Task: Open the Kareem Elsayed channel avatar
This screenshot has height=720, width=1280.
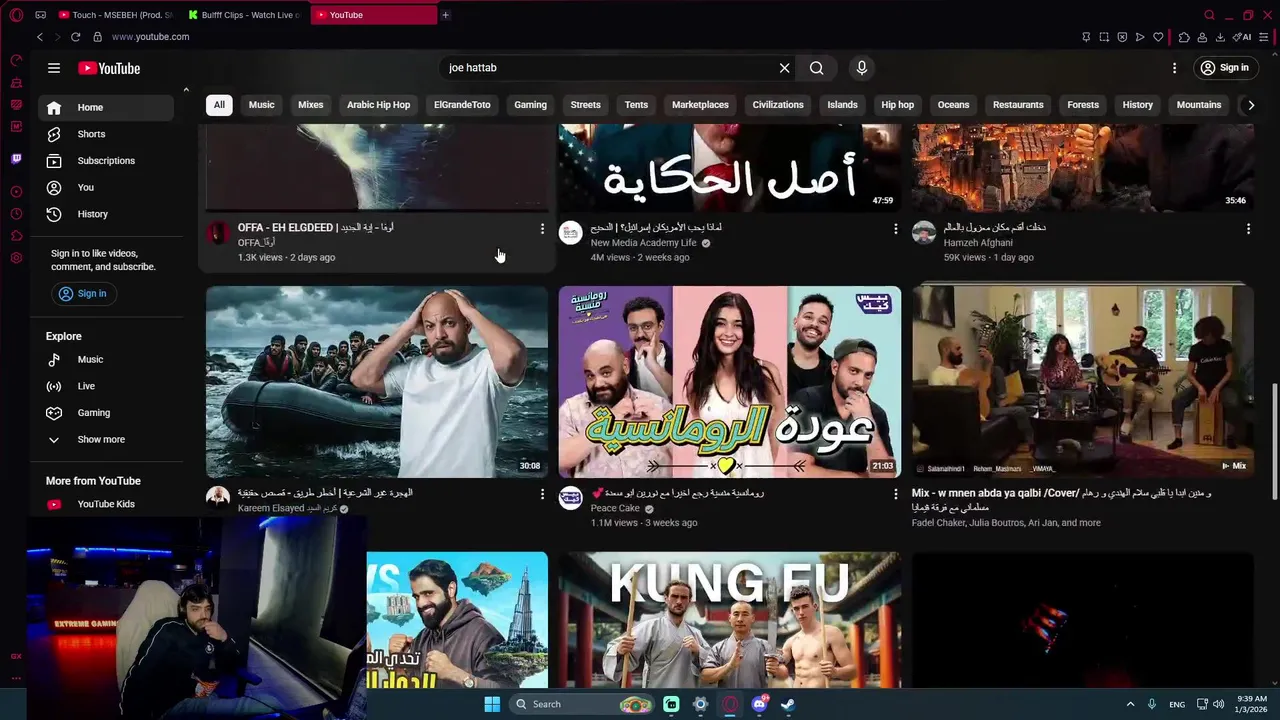Action: point(218,498)
